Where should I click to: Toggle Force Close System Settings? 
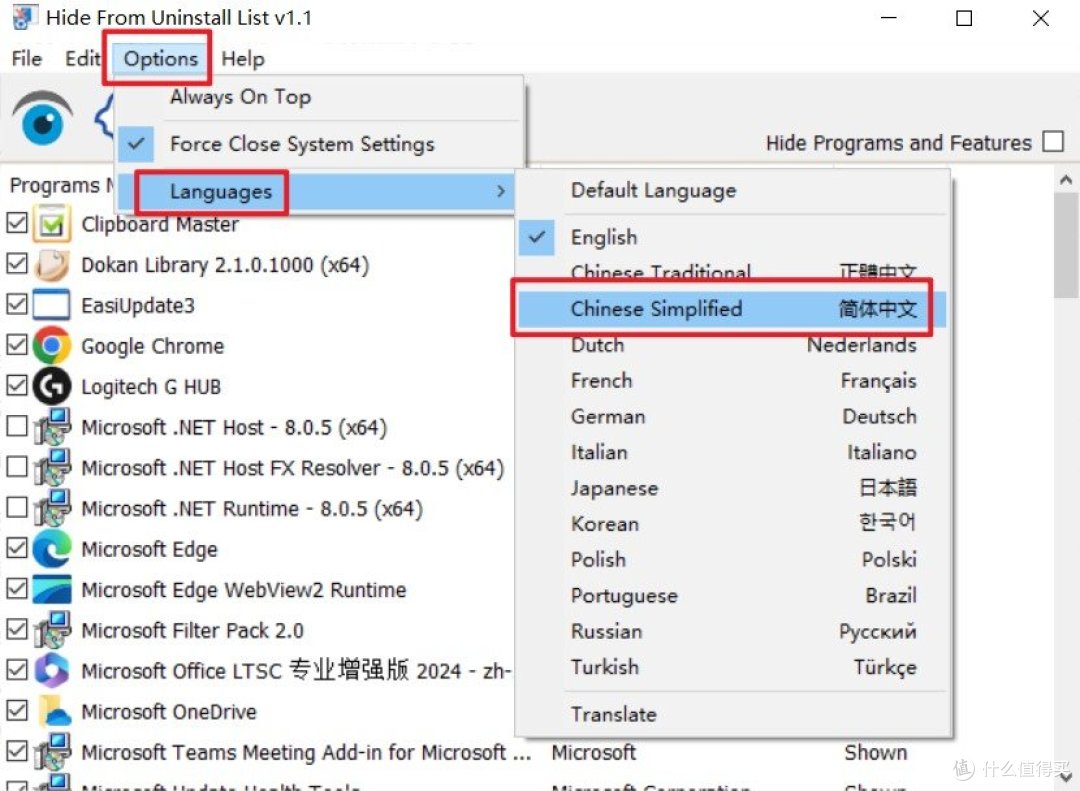(x=318, y=144)
